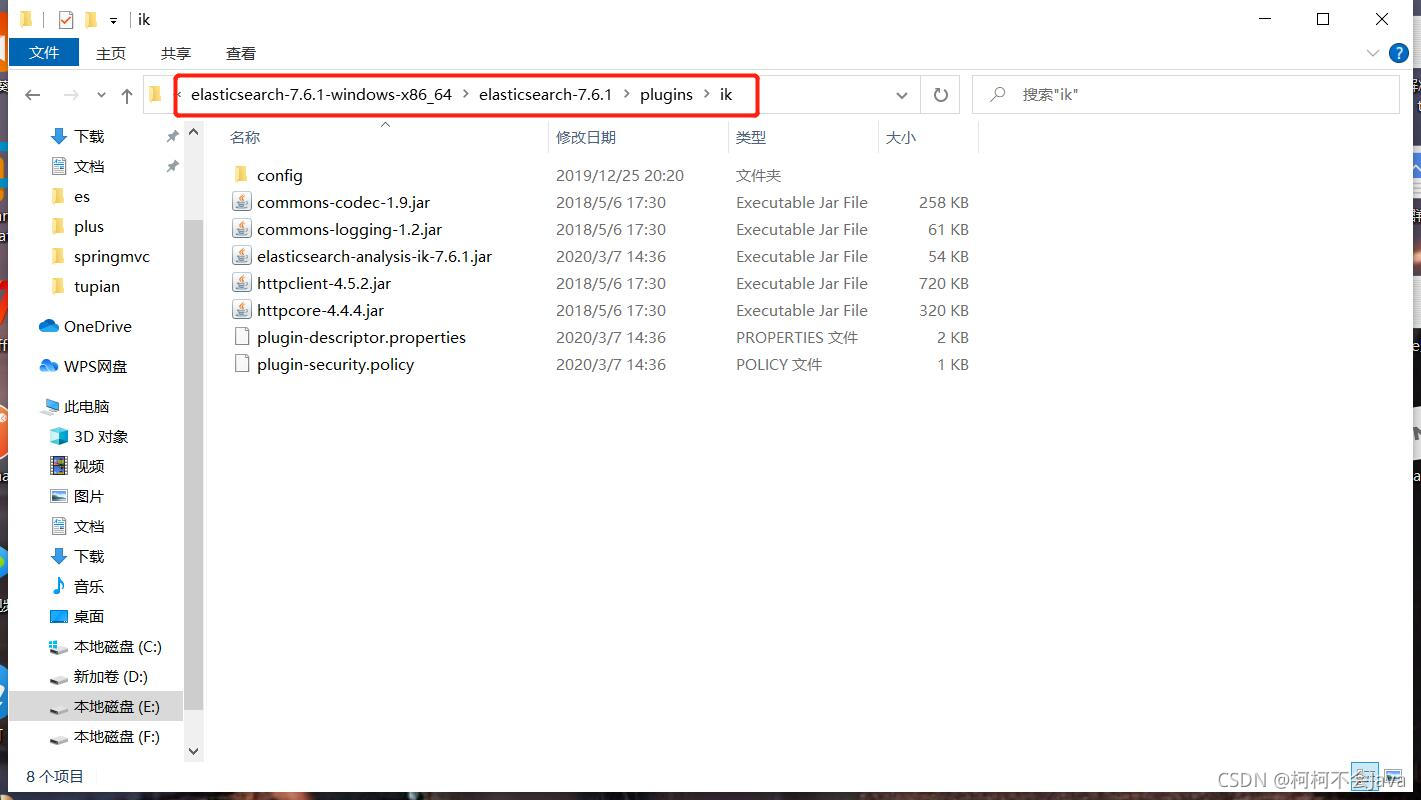The height and width of the screenshot is (800, 1421).
Task: Expand breadcrumb after elasticsearch-7.6.1
Action: coord(626,95)
